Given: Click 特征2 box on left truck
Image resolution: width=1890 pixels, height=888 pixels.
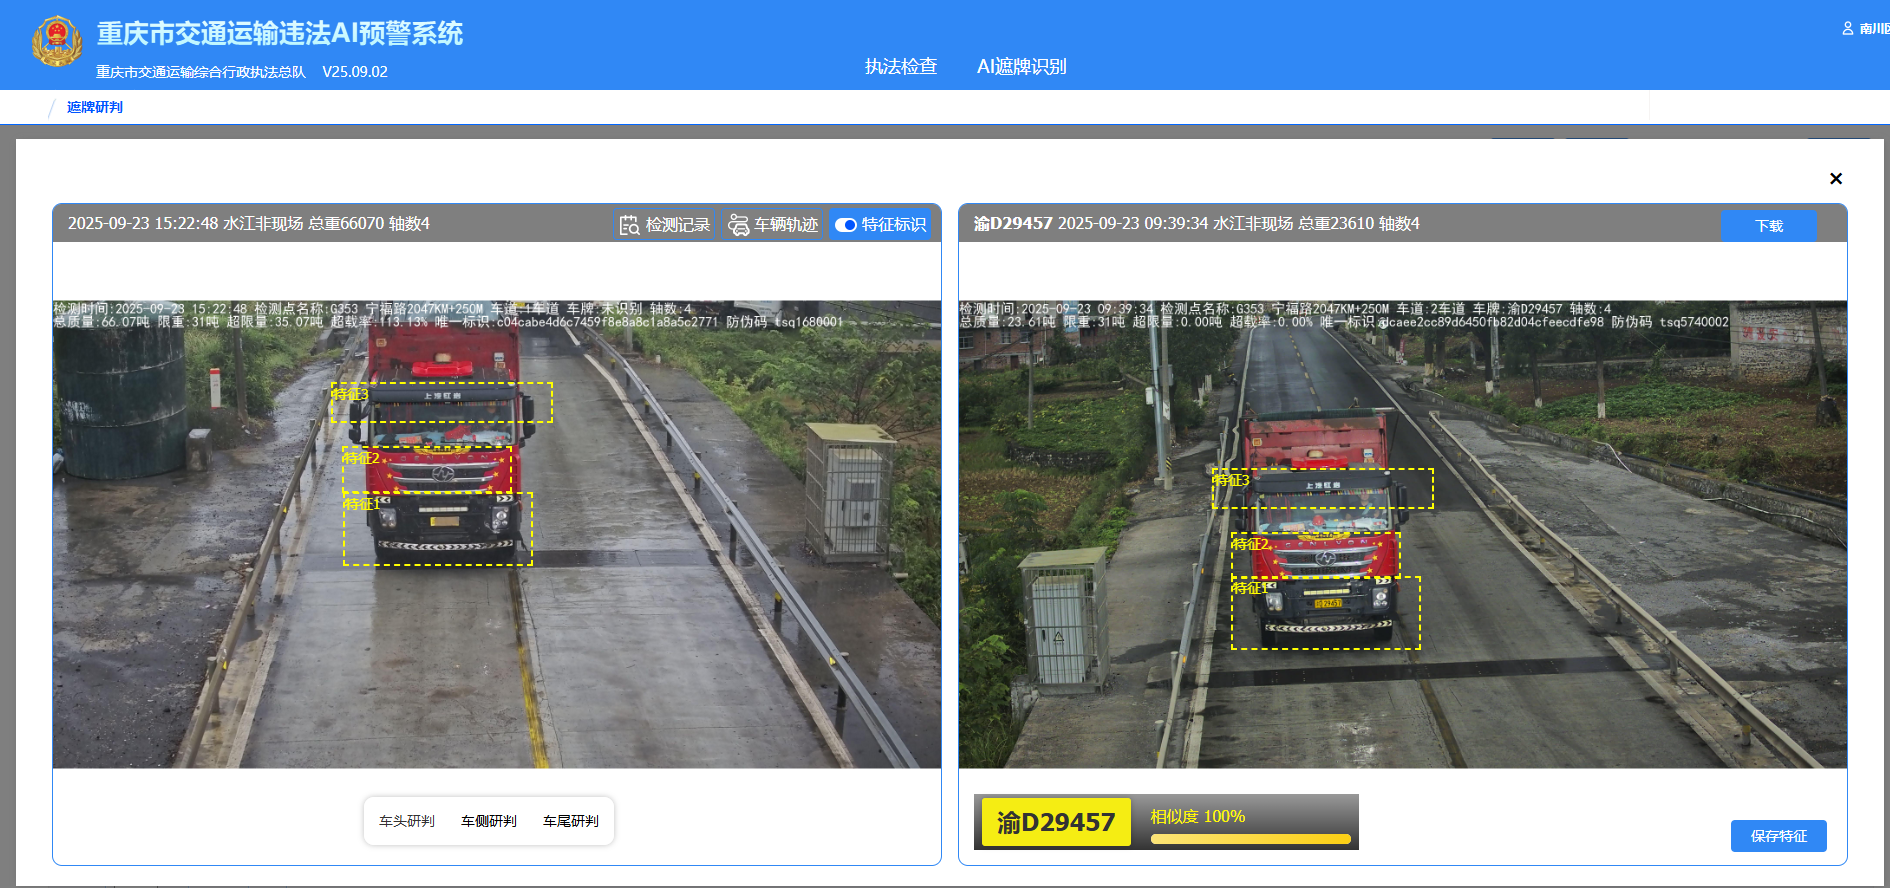Looking at the screenshot, I should (427, 469).
